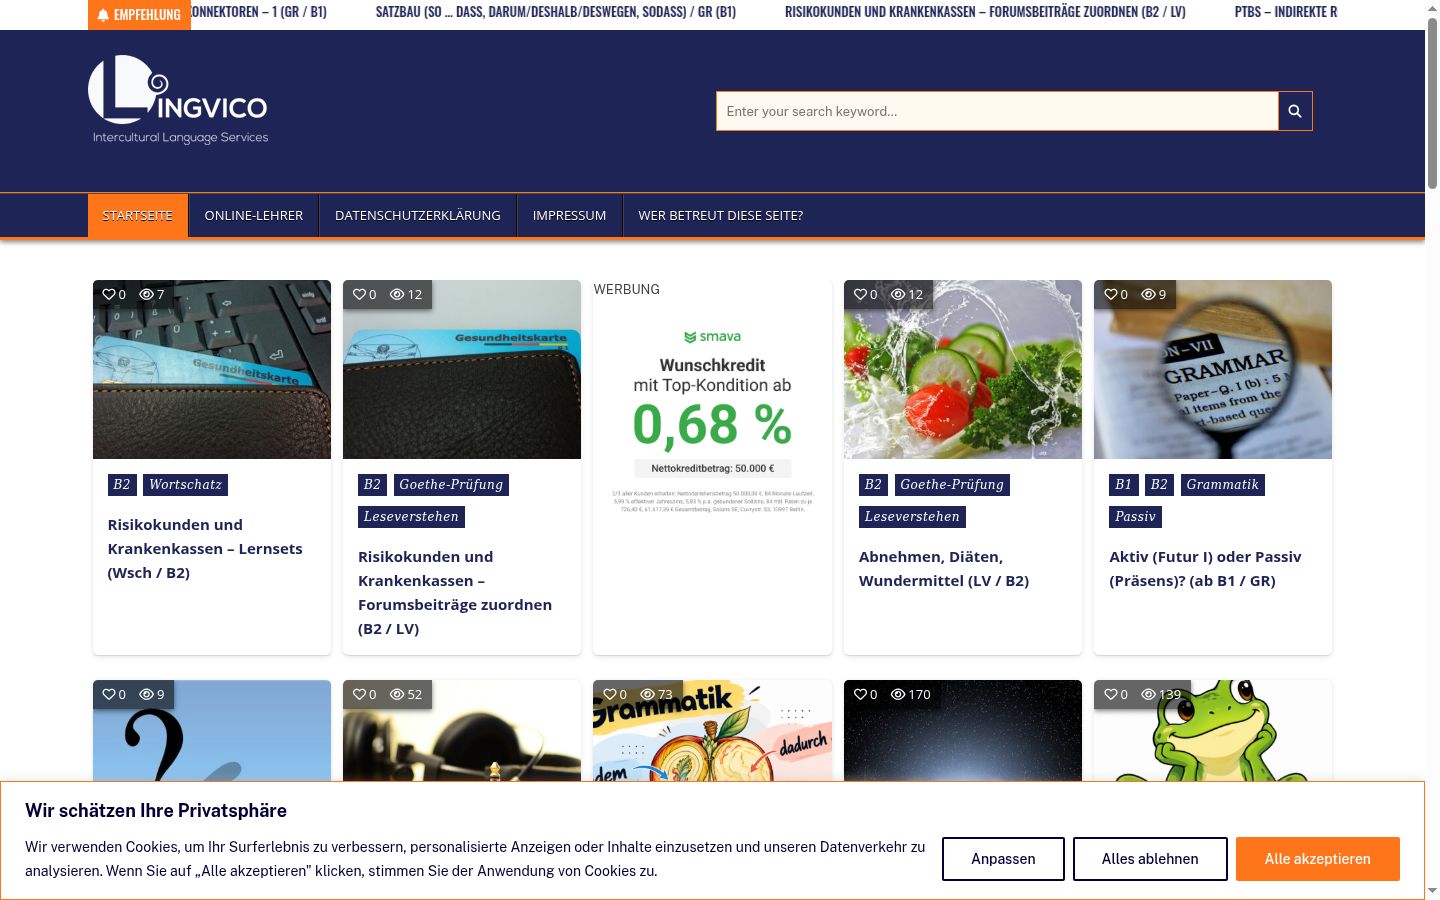The width and height of the screenshot is (1440, 900).
Task: Click the heart icon on the frog card
Action: 1110,694
